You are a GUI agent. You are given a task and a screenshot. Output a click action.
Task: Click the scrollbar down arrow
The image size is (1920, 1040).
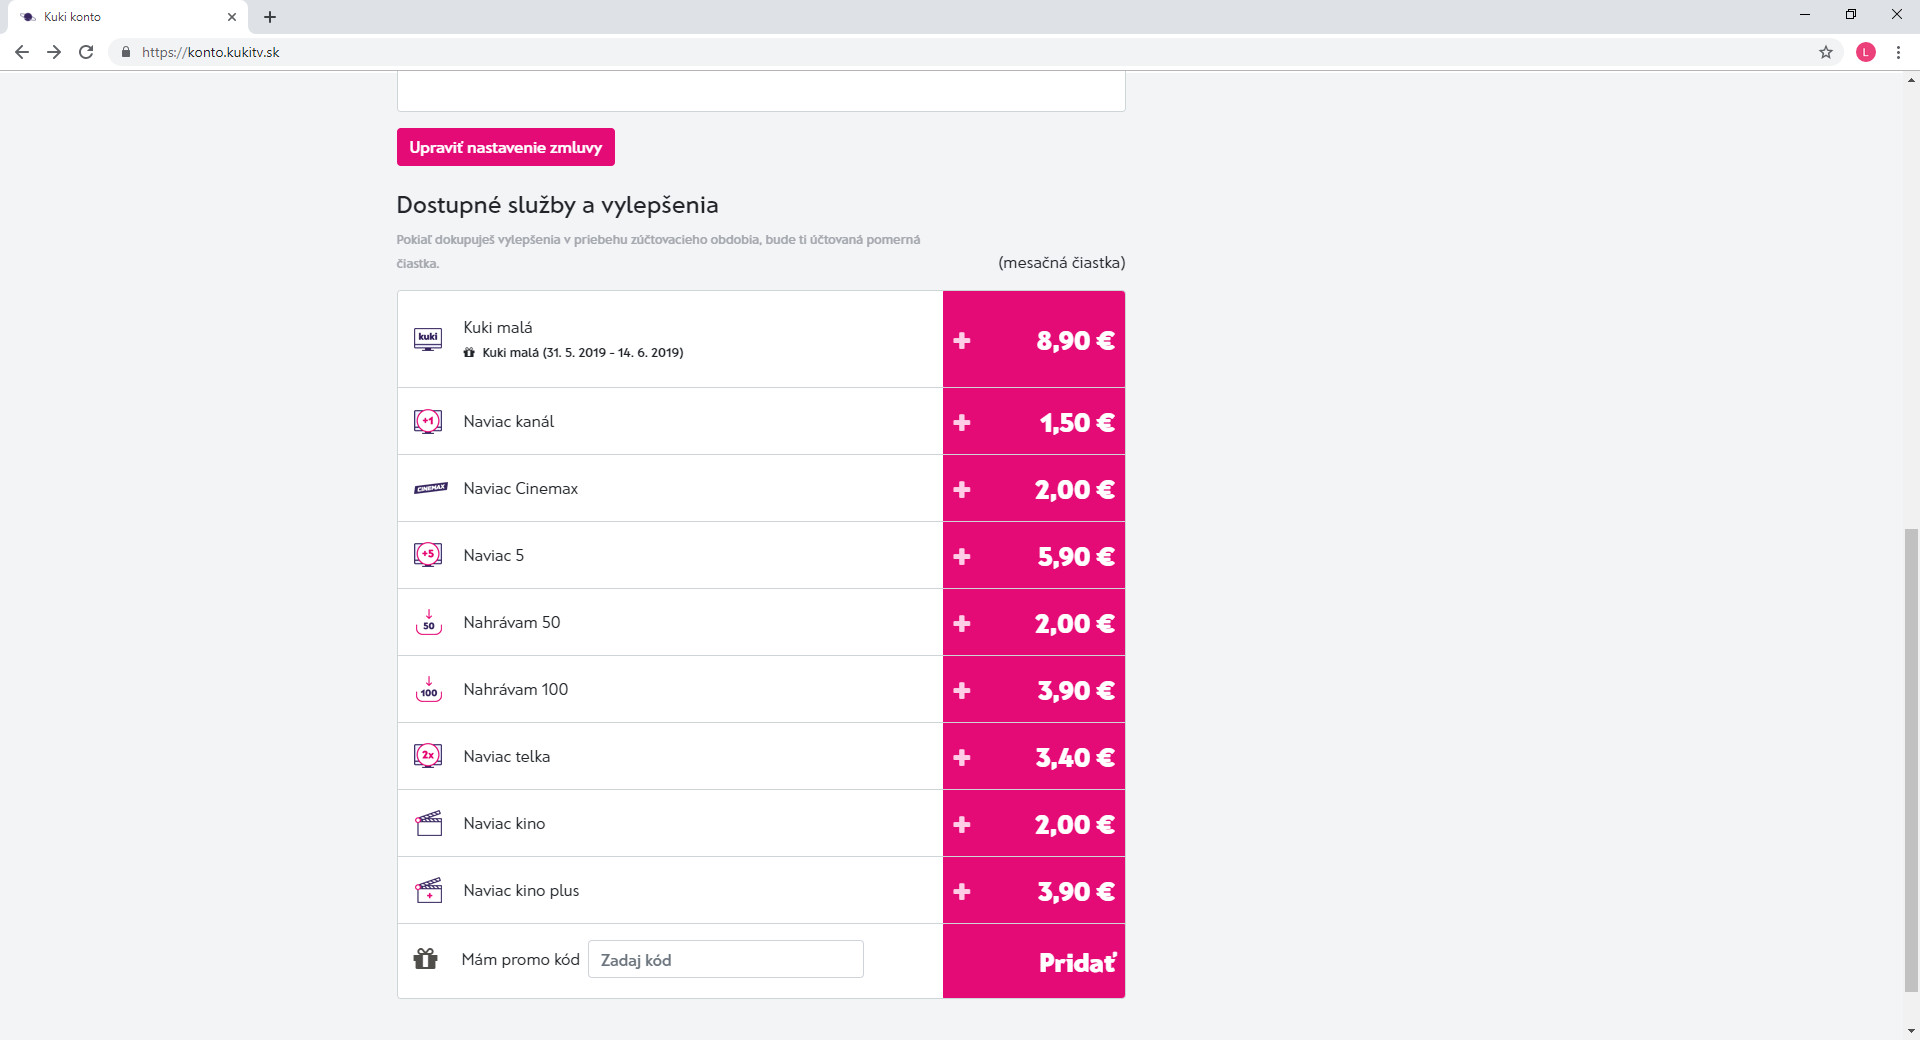pyautogui.click(x=1912, y=1031)
